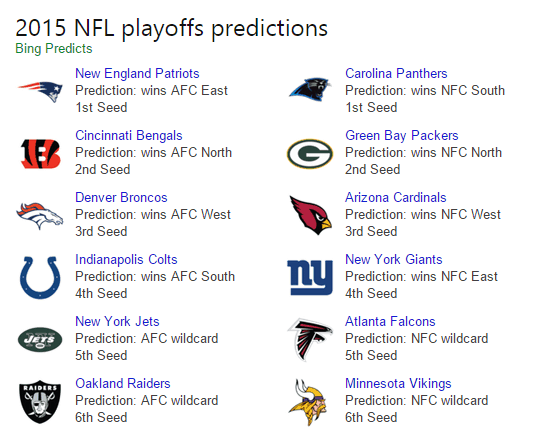Click the Green Bay Packers link
This screenshot has height=432, width=534.
coord(402,136)
